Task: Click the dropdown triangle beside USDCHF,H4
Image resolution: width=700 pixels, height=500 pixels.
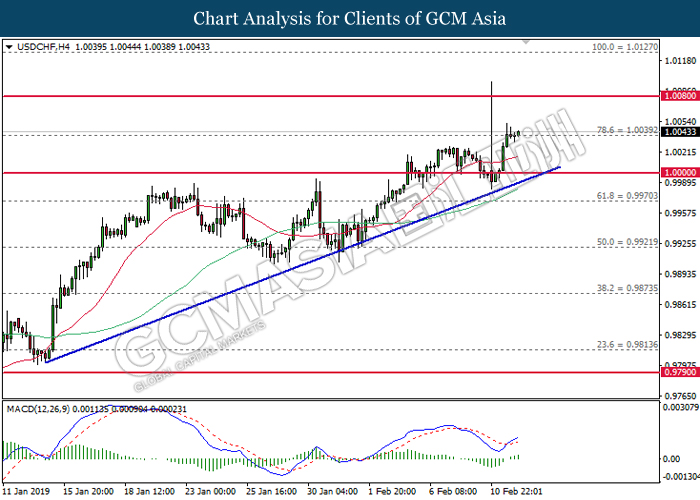Action: [x=9, y=46]
